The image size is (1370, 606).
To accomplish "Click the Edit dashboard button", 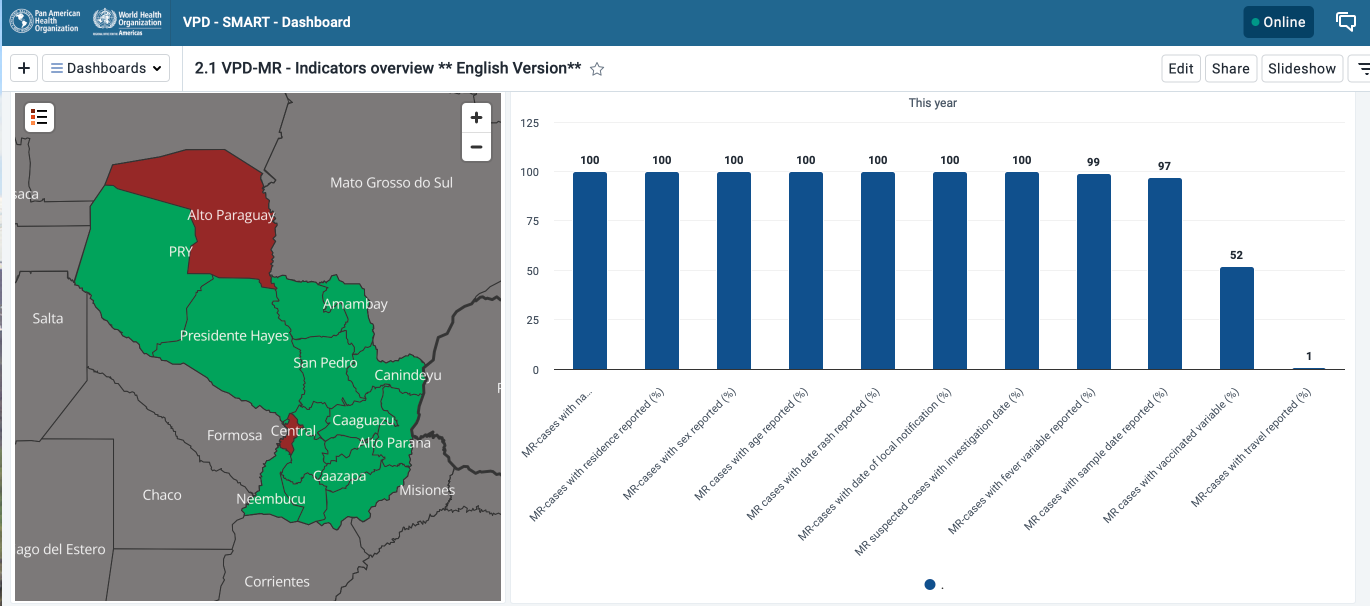I will click(x=1181, y=68).
